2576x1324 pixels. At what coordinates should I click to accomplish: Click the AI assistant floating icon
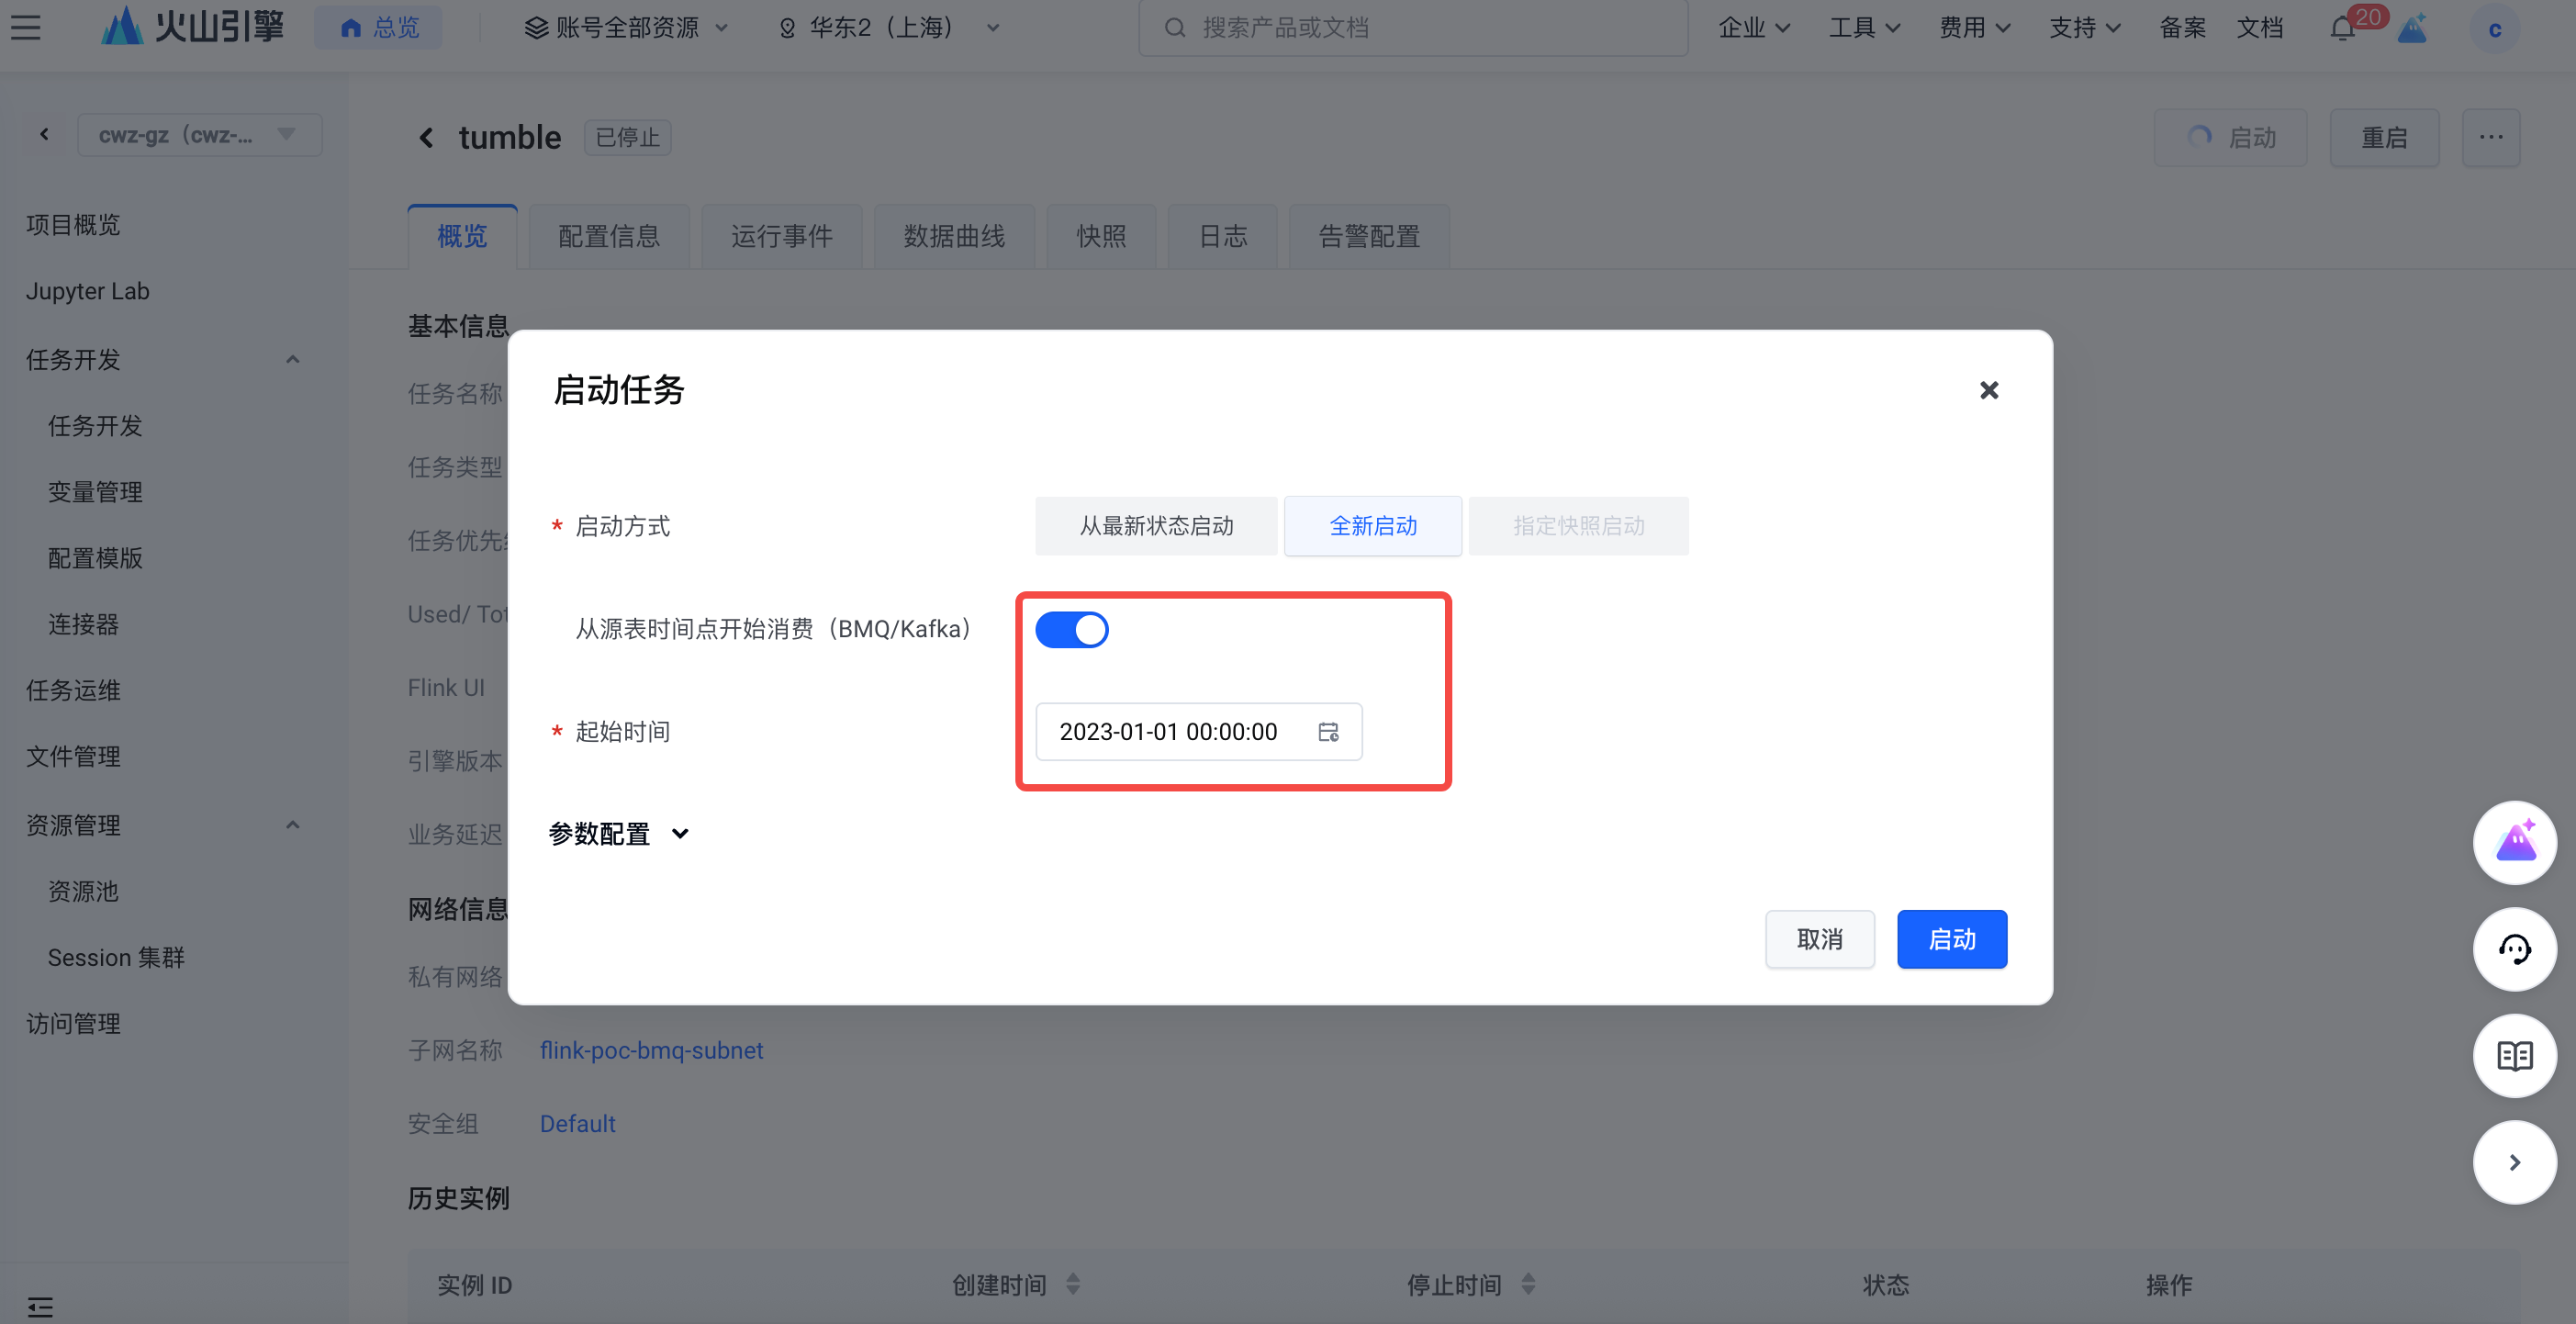pos(2514,843)
